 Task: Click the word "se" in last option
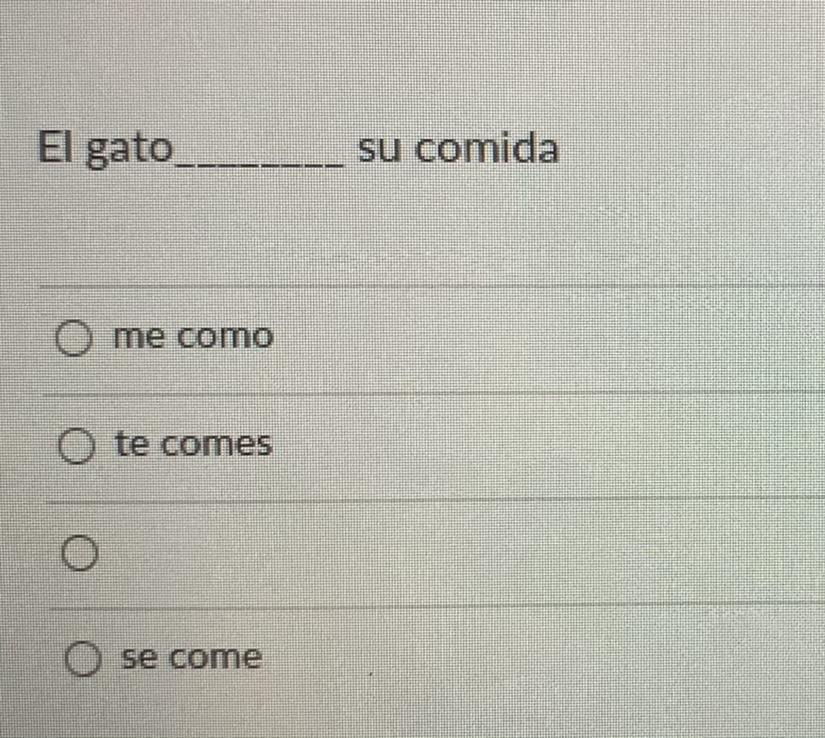[x=141, y=658]
